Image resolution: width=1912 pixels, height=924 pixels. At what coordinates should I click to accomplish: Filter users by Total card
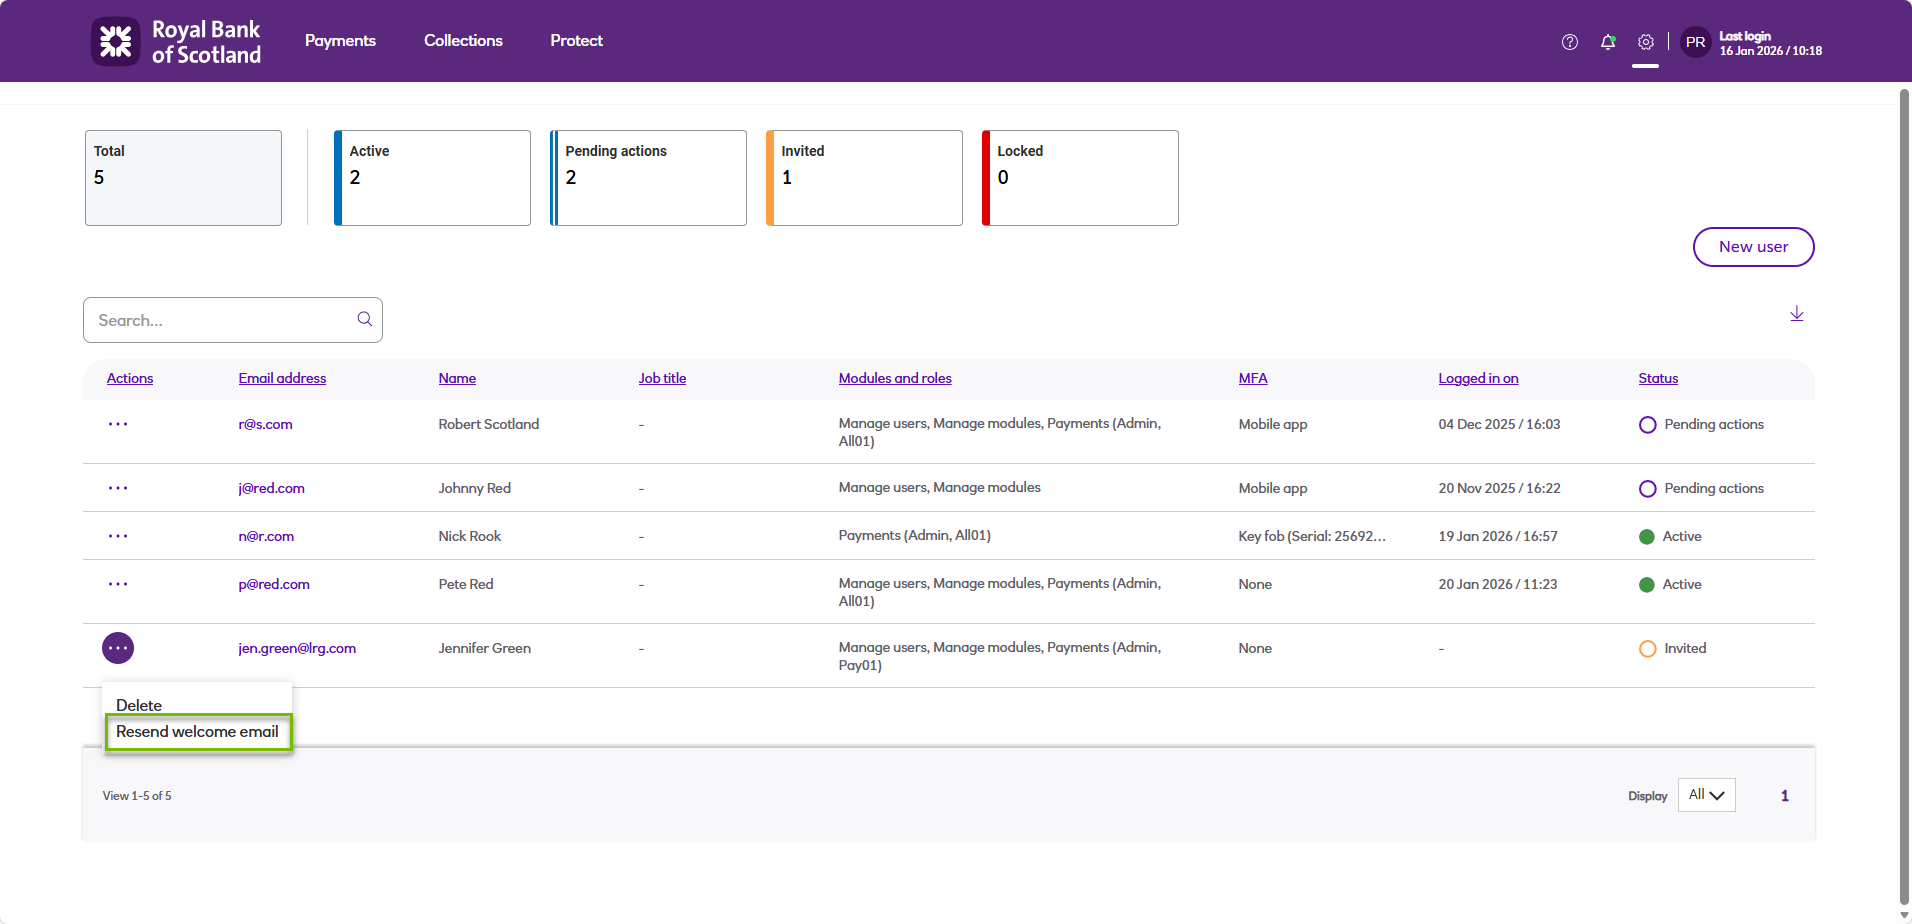pyautogui.click(x=183, y=178)
